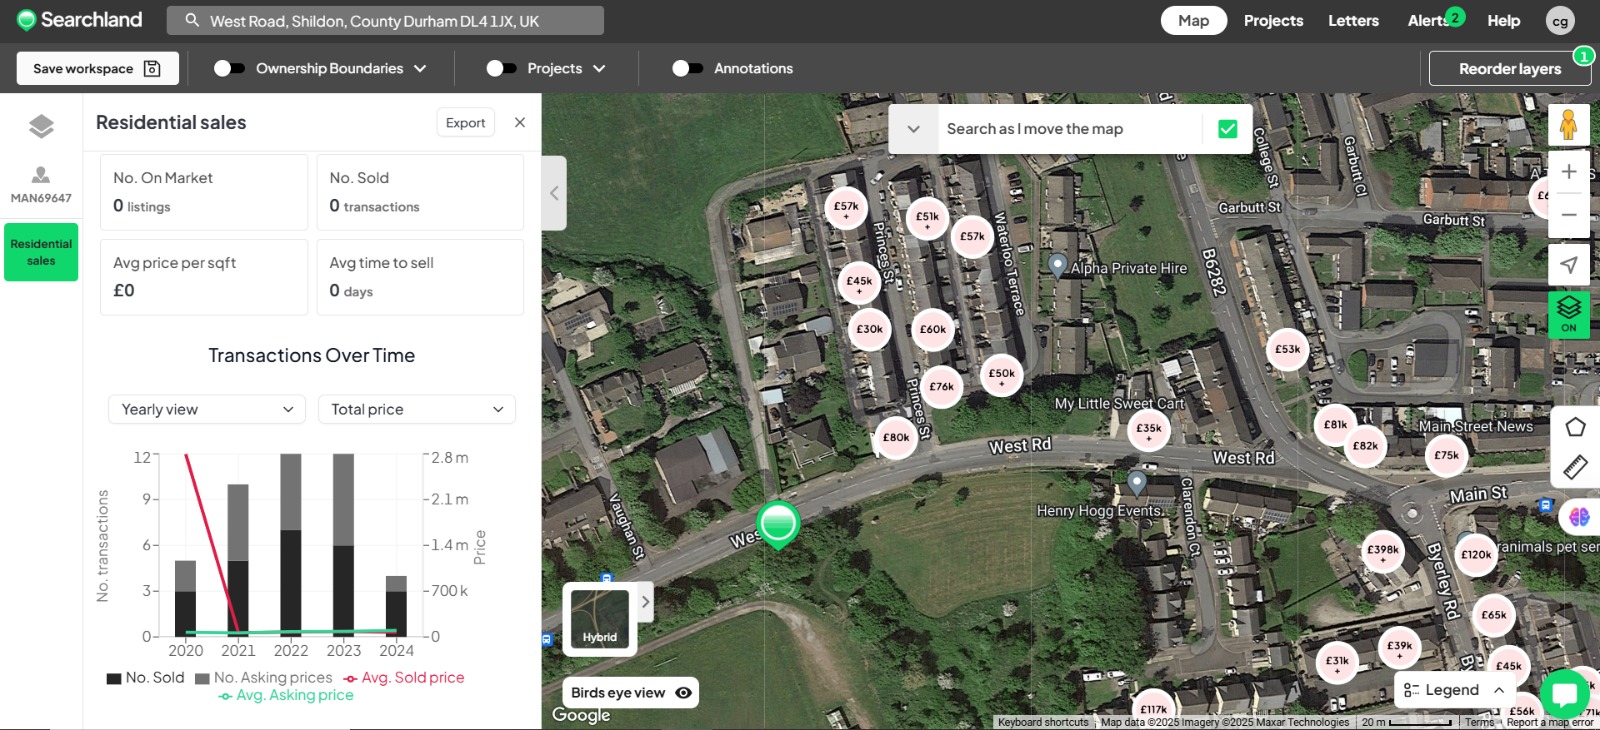Open the user avatar 'cg' menu
The image size is (1600, 730).
point(1560,21)
